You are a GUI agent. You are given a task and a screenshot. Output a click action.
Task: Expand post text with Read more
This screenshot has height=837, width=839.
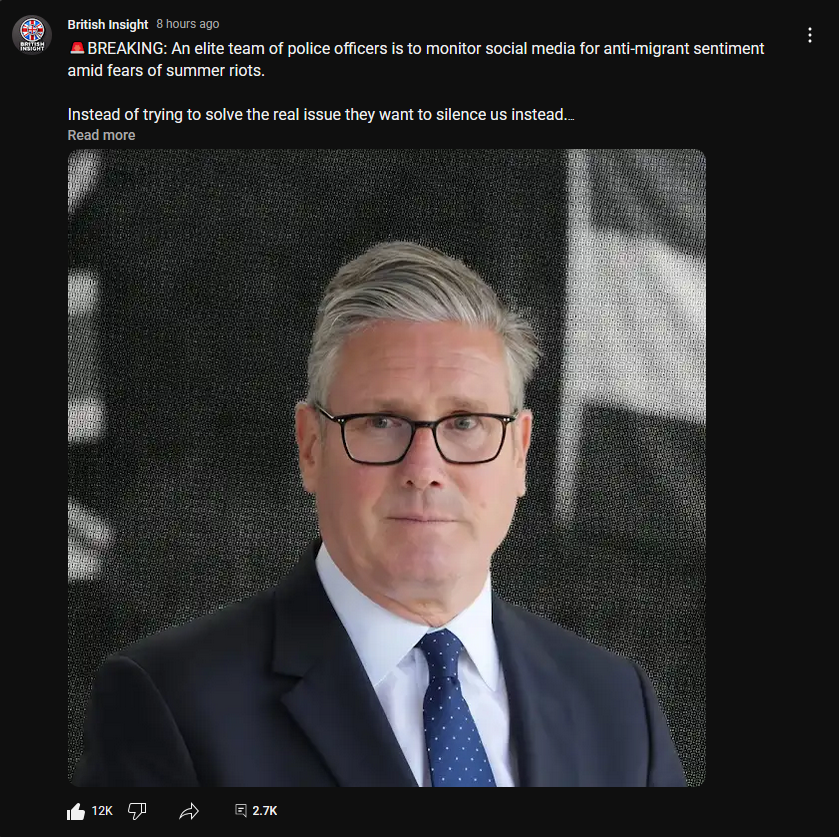point(101,135)
